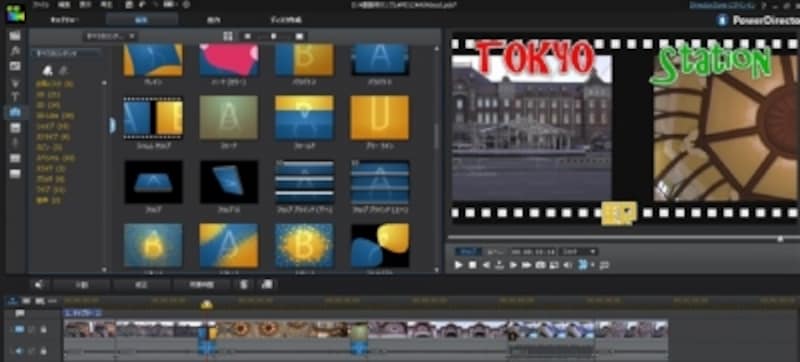
Task: Toggle the video track visibility checkbox
Action: 32,330
